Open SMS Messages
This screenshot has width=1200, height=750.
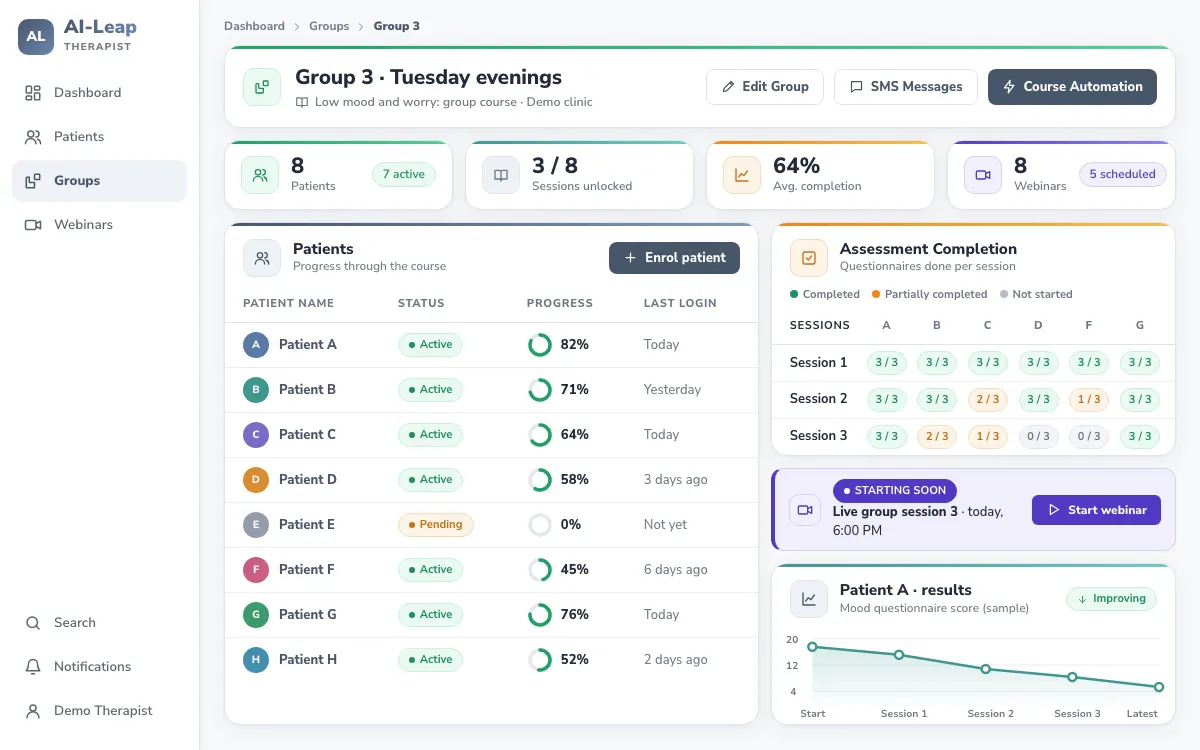point(906,87)
